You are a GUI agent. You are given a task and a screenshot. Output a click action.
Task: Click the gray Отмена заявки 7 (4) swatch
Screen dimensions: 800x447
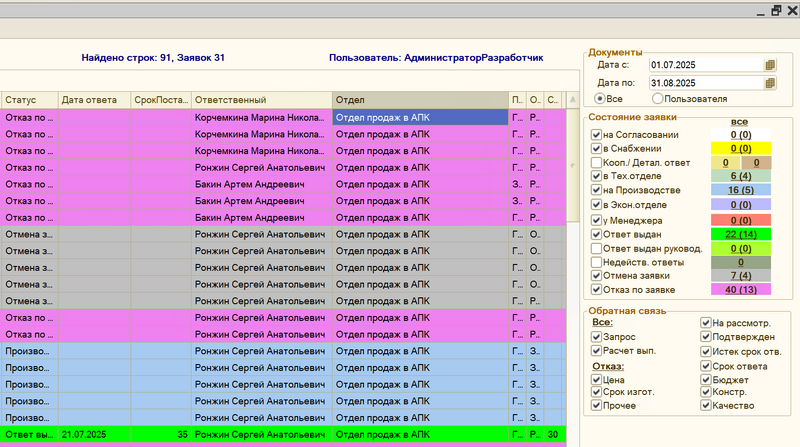pyautogui.click(x=741, y=276)
